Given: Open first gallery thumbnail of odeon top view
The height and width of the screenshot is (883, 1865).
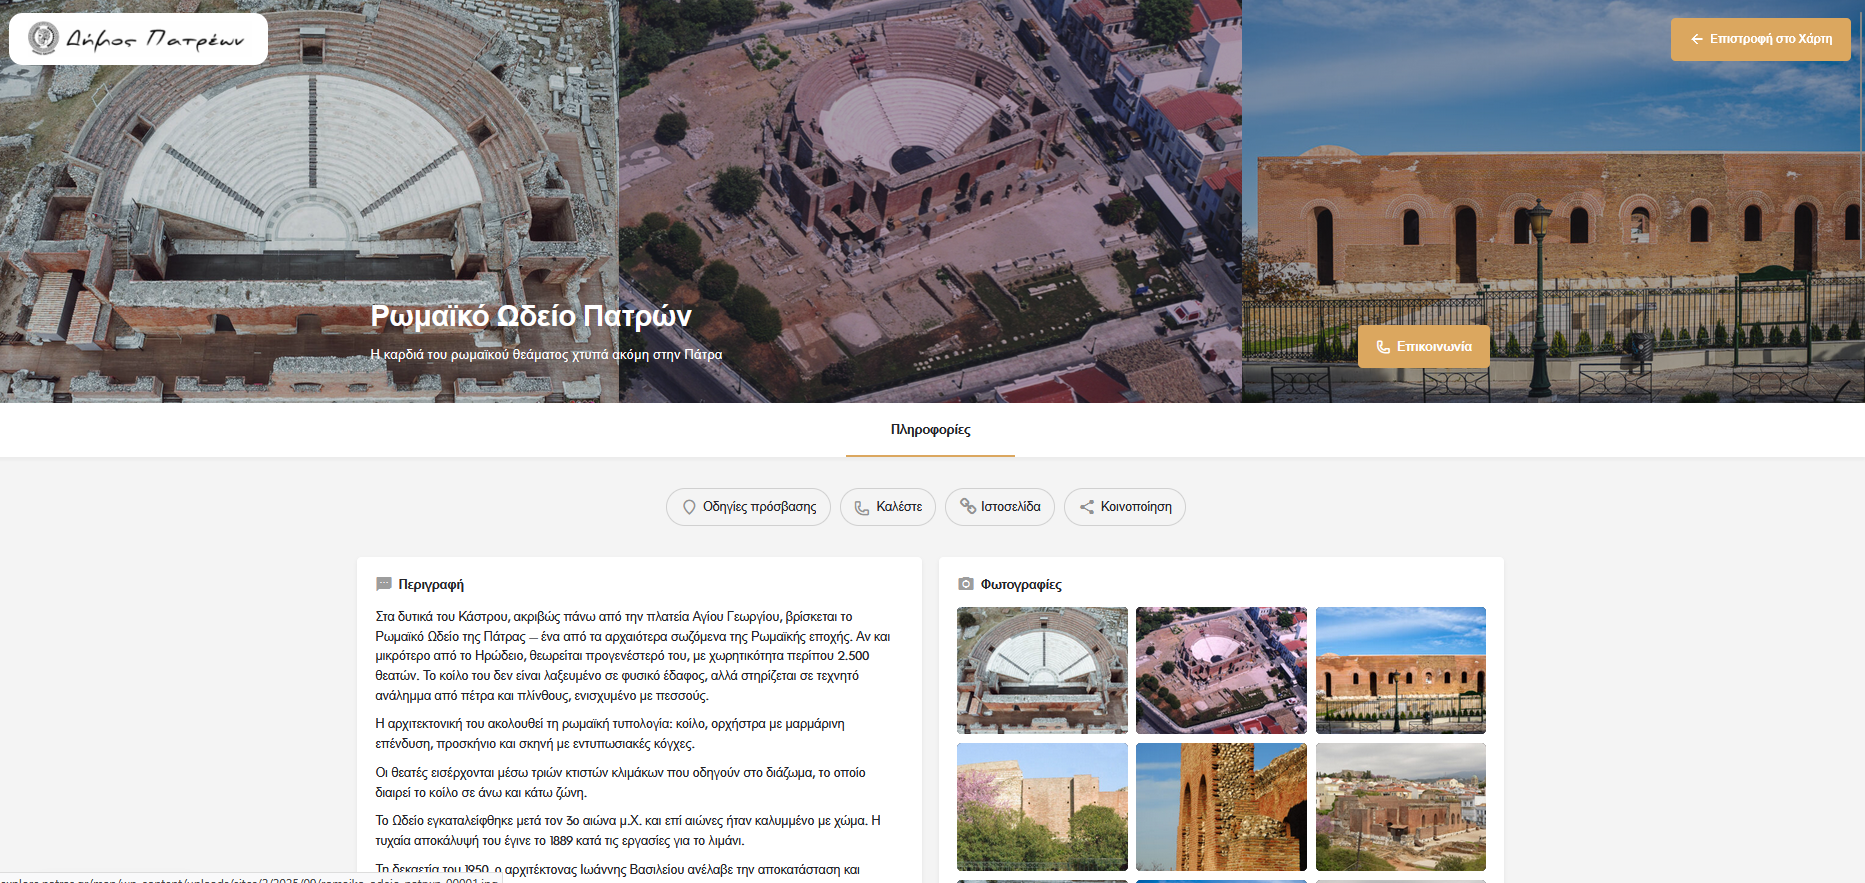Looking at the screenshot, I should 1042,670.
